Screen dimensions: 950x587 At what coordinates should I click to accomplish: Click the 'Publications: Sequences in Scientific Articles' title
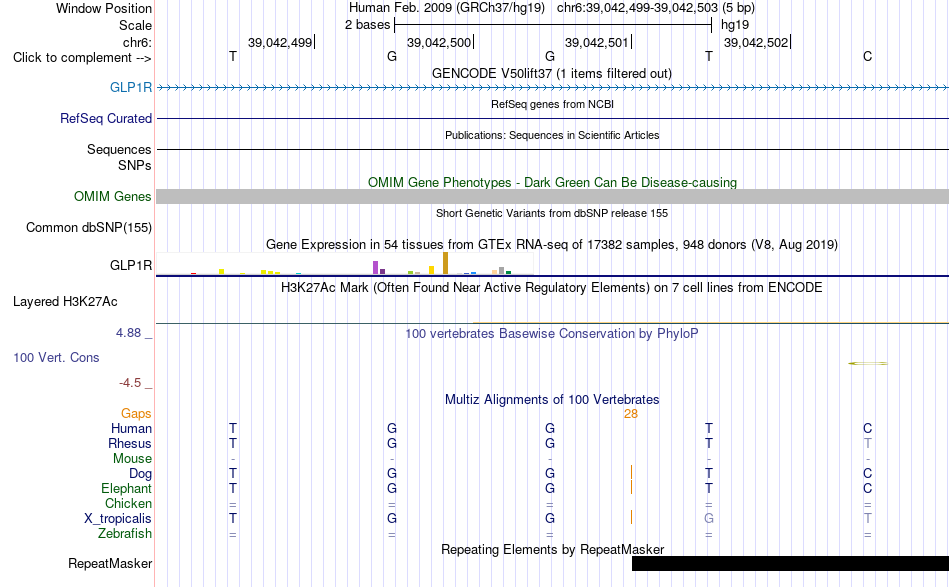[x=551, y=135]
